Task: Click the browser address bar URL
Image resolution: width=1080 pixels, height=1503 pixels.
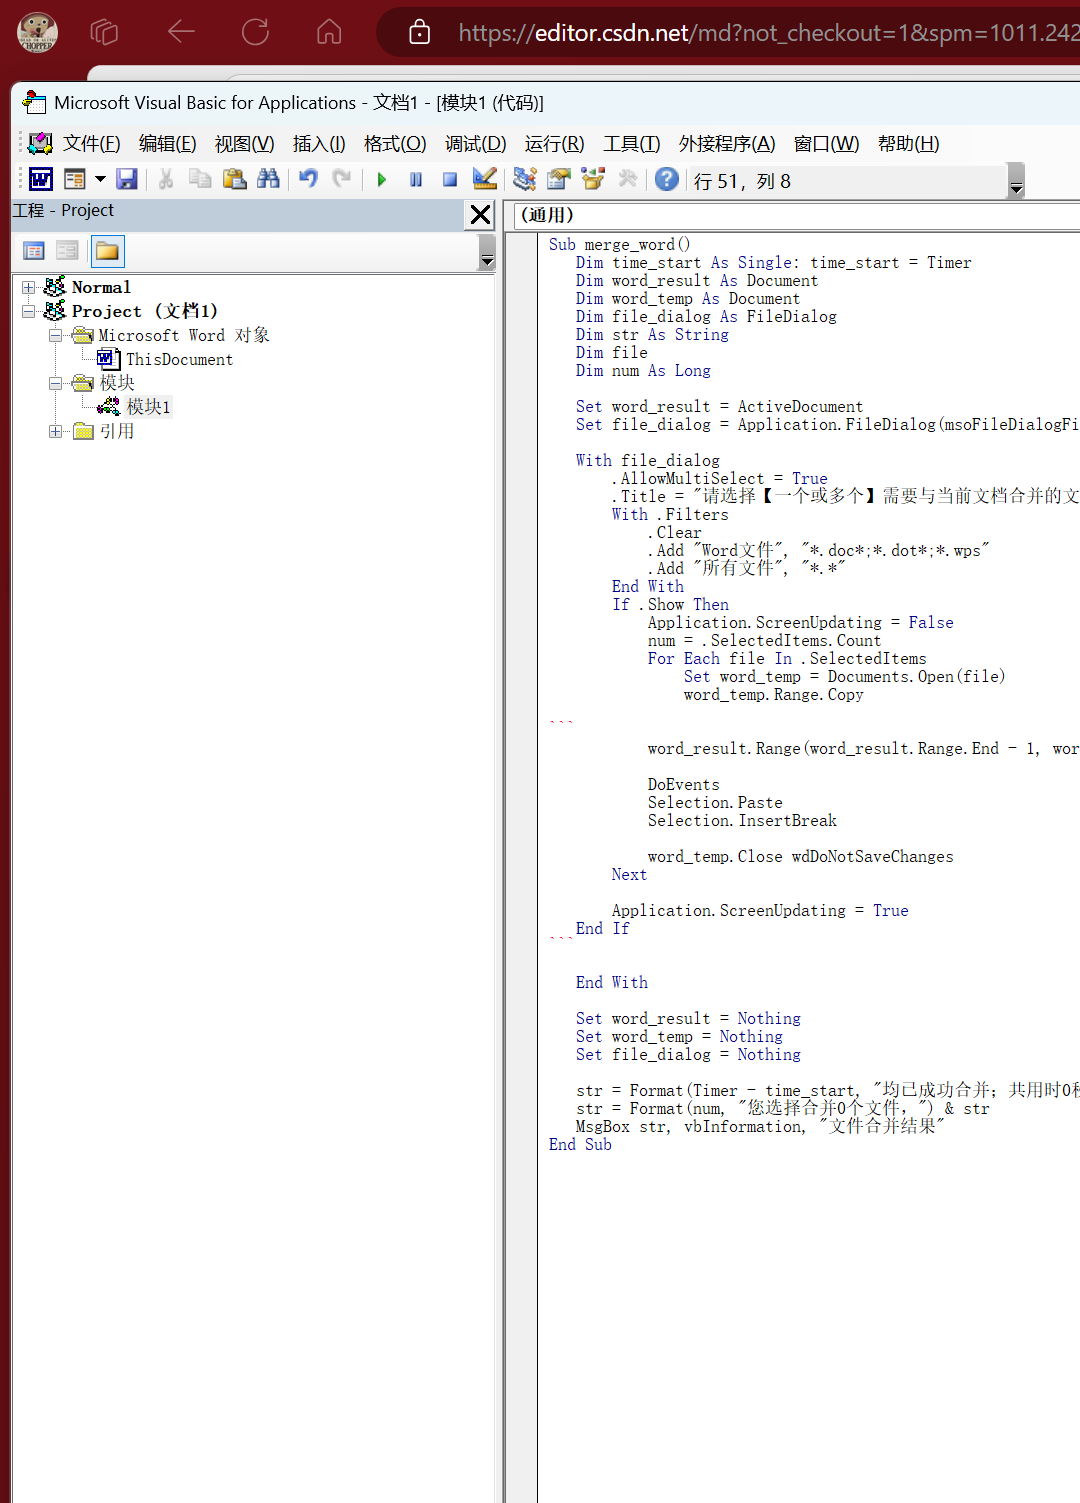Action: [x=768, y=33]
